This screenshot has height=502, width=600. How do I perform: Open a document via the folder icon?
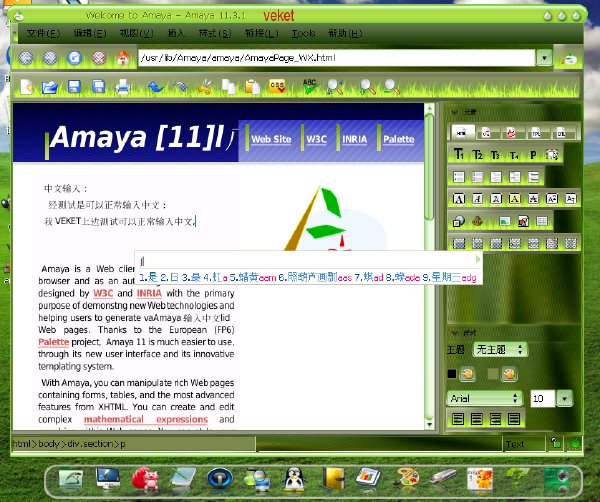50,87
